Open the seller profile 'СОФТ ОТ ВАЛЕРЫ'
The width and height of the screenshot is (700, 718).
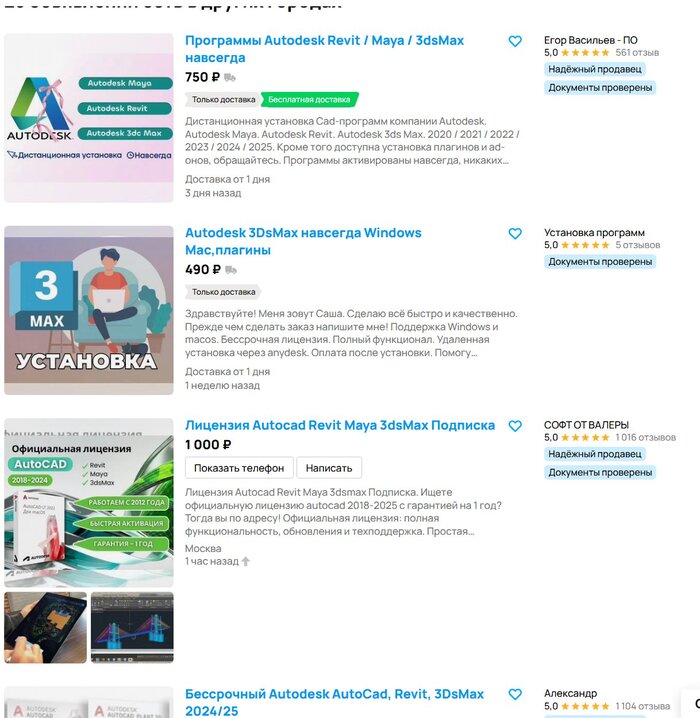point(586,425)
